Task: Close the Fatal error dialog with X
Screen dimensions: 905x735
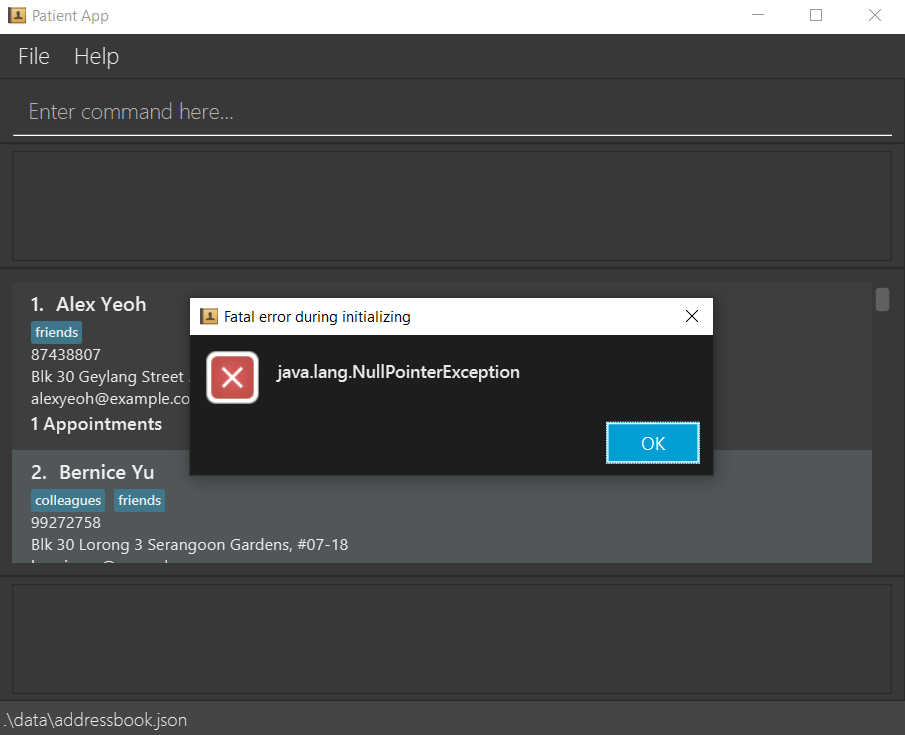Action: (691, 316)
